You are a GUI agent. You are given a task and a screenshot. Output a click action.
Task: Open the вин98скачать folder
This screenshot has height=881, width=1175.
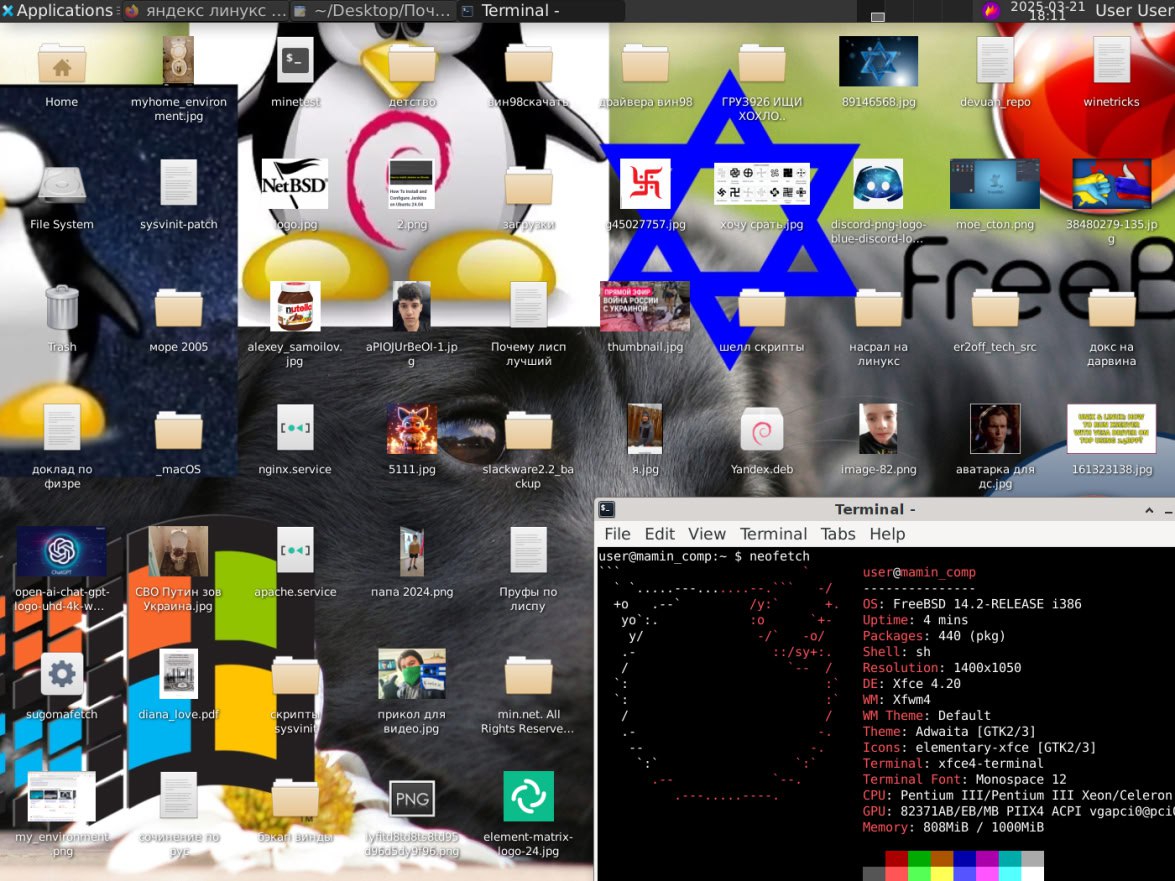(x=528, y=63)
